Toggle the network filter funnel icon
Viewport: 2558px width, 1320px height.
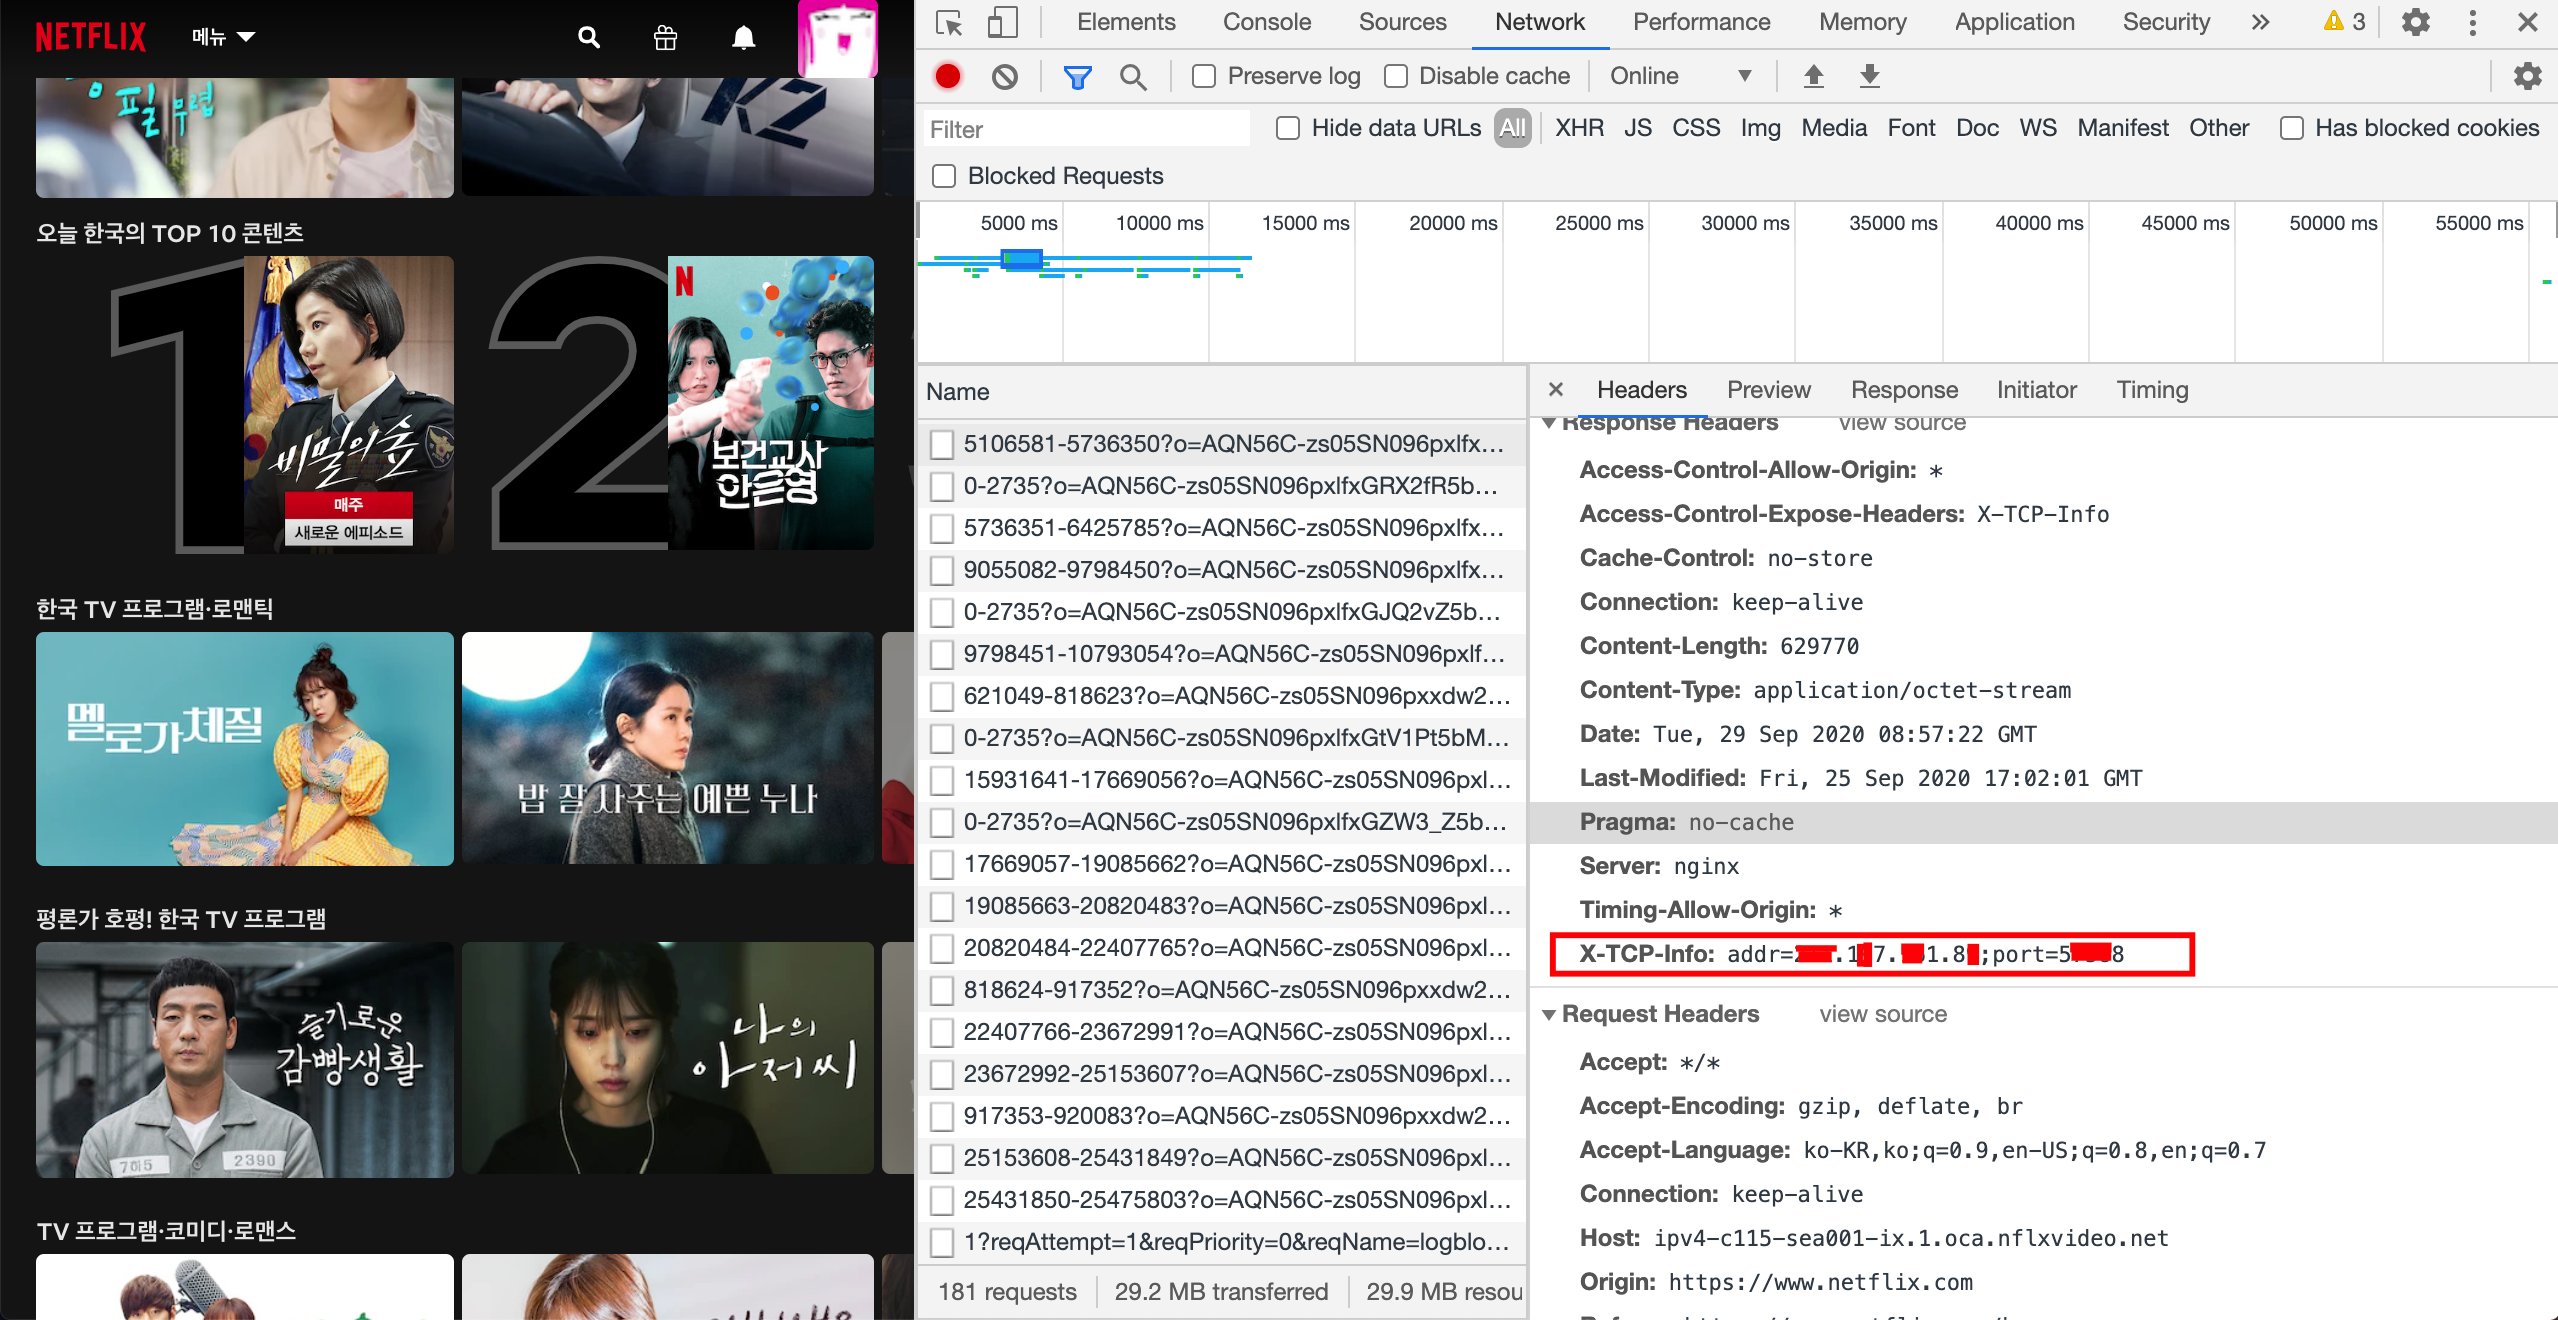1077,76
